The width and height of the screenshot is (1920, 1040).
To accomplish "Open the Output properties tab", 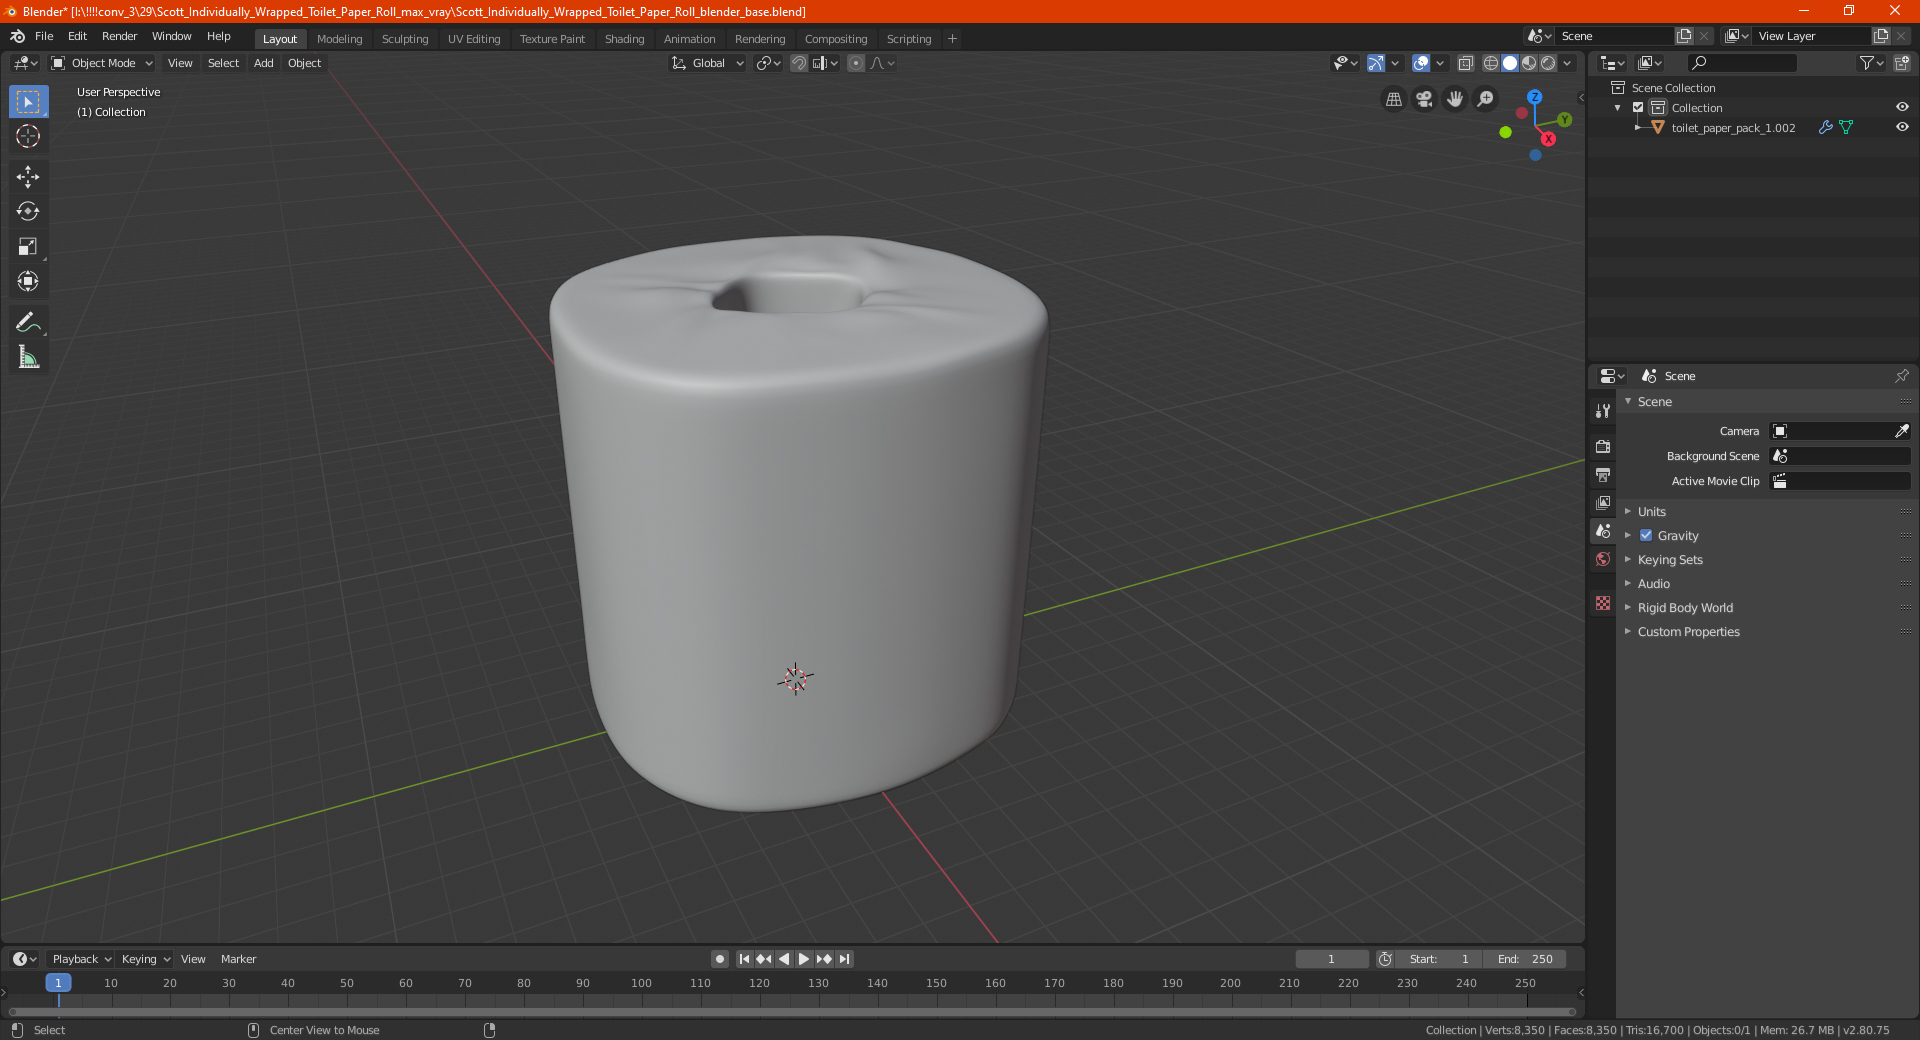I will [1603, 474].
